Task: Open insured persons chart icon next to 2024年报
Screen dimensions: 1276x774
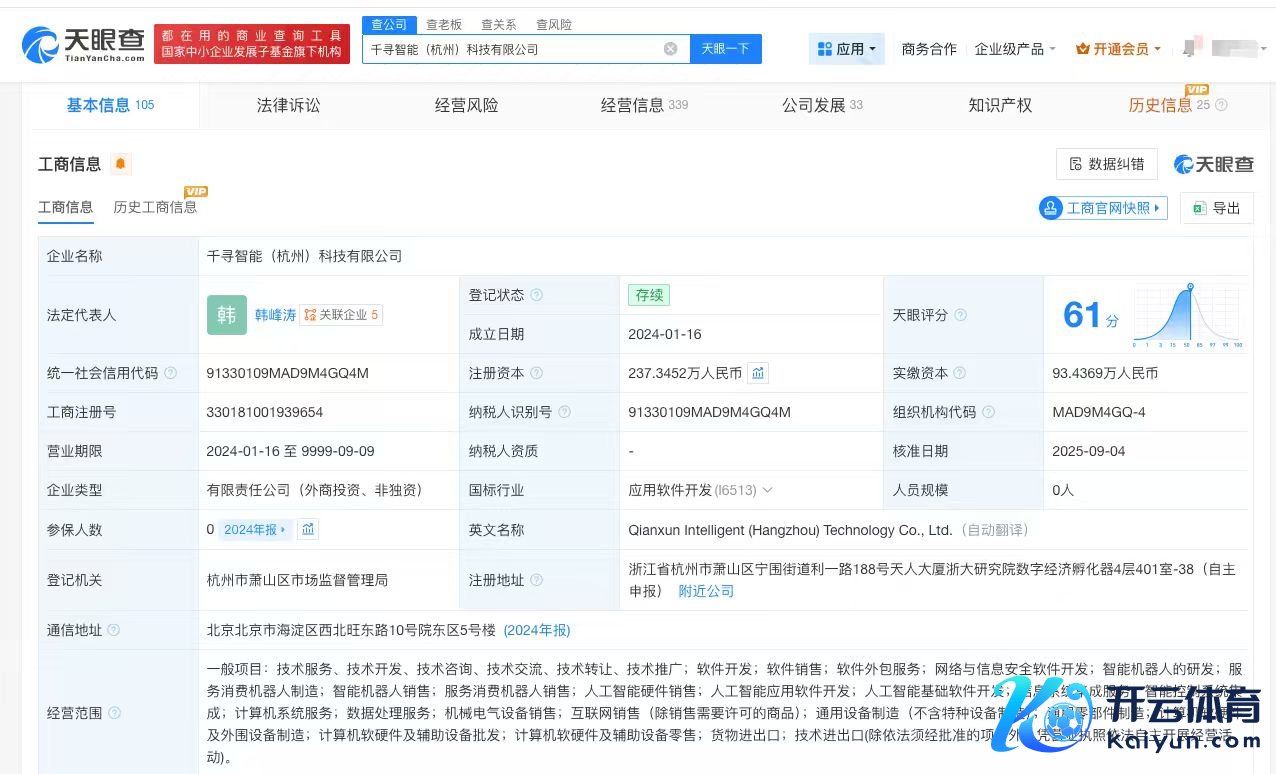Action: (308, 530)
